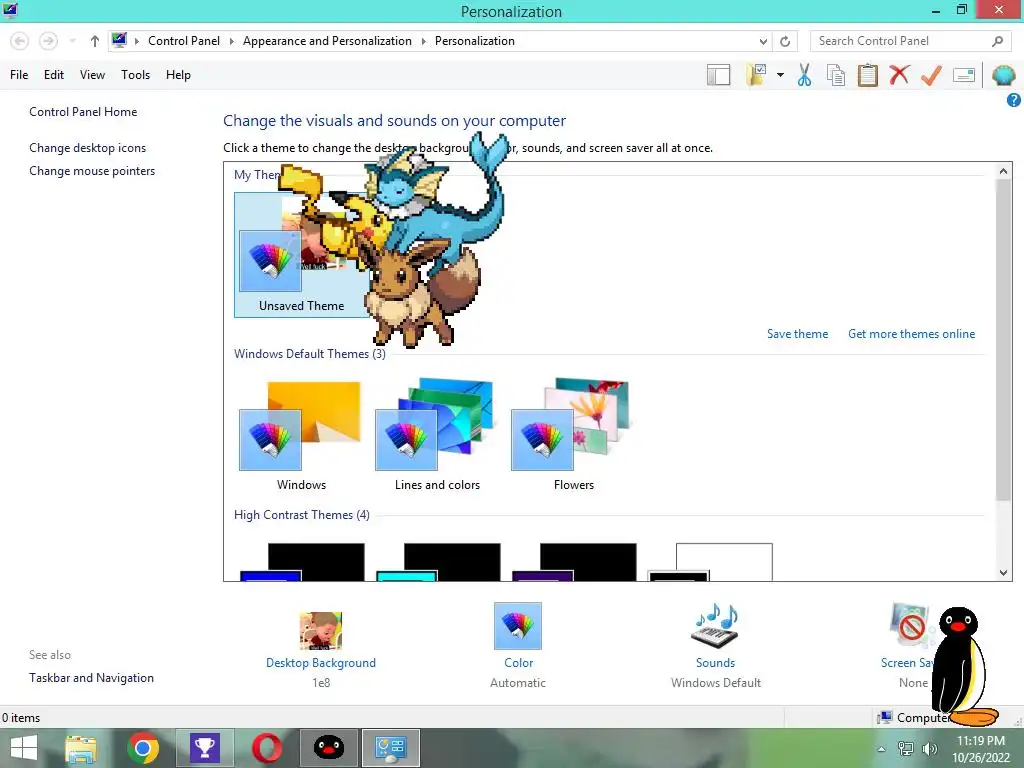The image size is (1024, 768).
Task: Launch Google Chrome from the taskbar
Action: pyautogui.click(x=142, y=748)
